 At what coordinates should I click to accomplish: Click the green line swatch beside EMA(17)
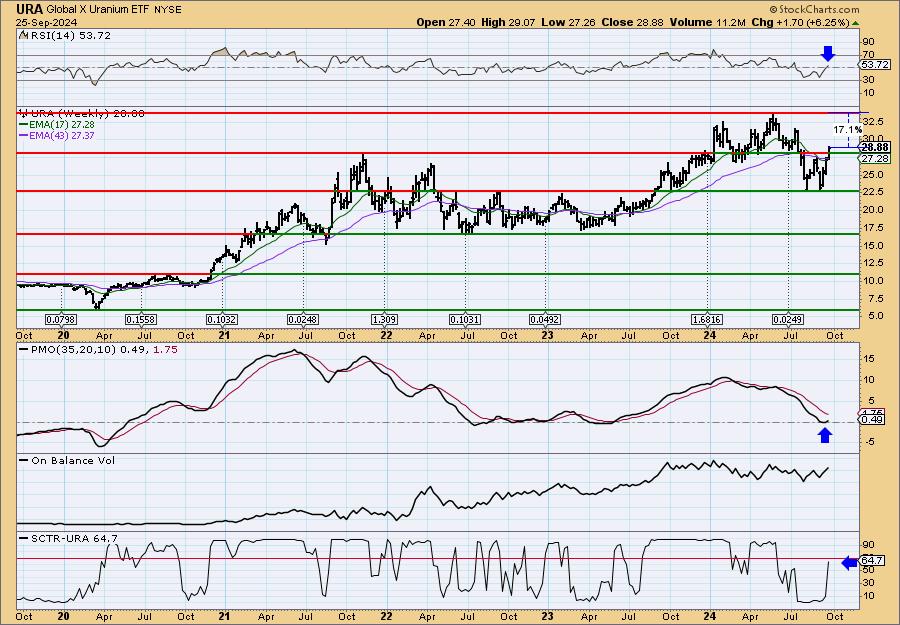click(x=23, y=125)
